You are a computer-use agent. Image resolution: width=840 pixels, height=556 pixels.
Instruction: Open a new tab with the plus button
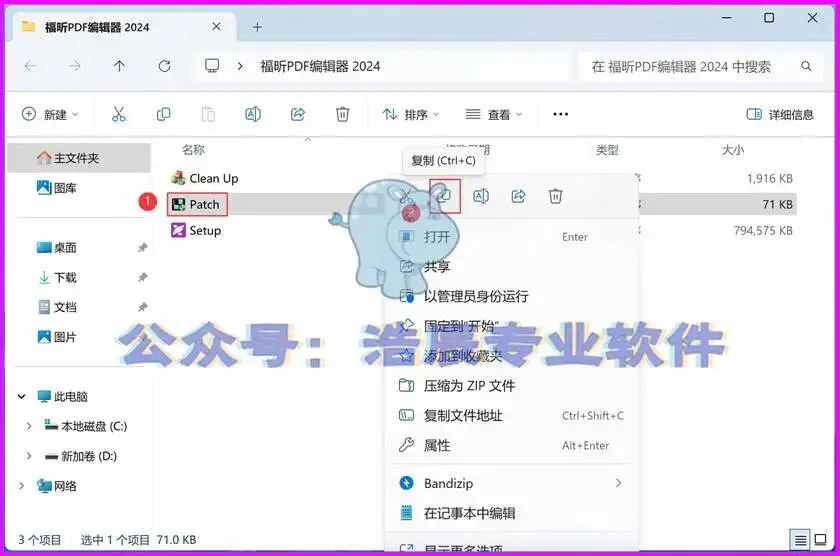pyautogui.click(x=257, y=27)
